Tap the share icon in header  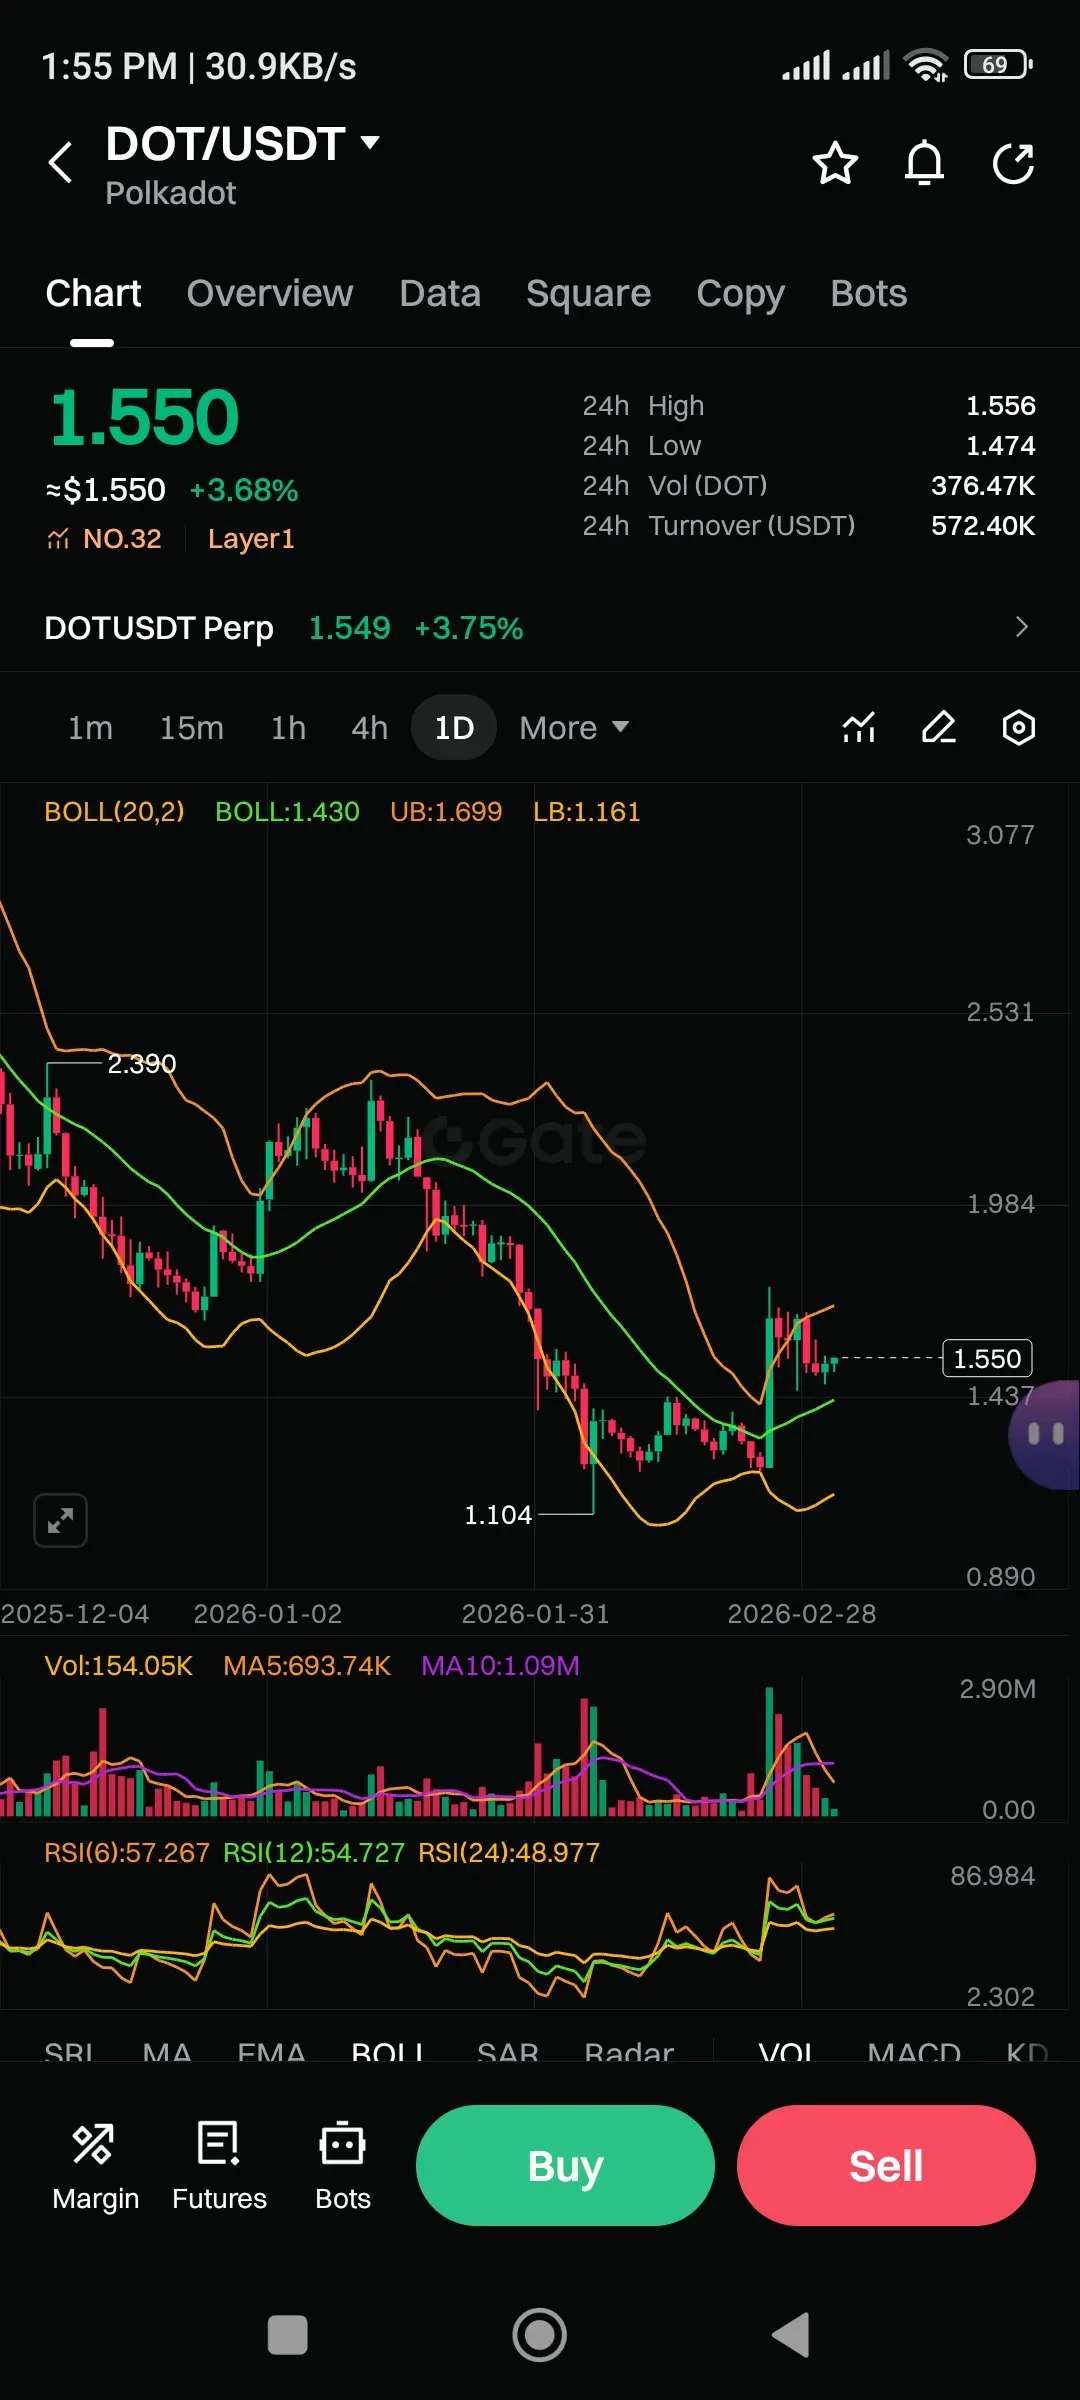(x=1013, y=163)
